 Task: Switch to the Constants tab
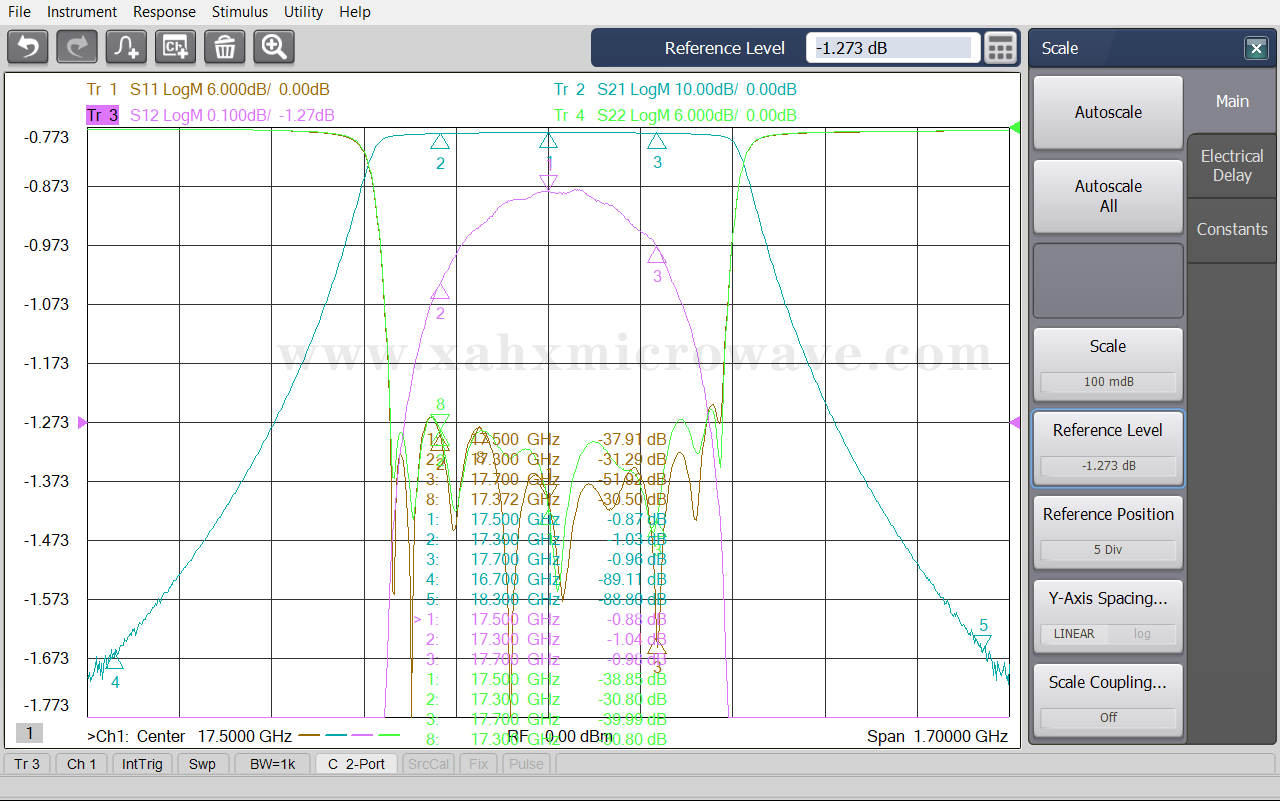1232,229
